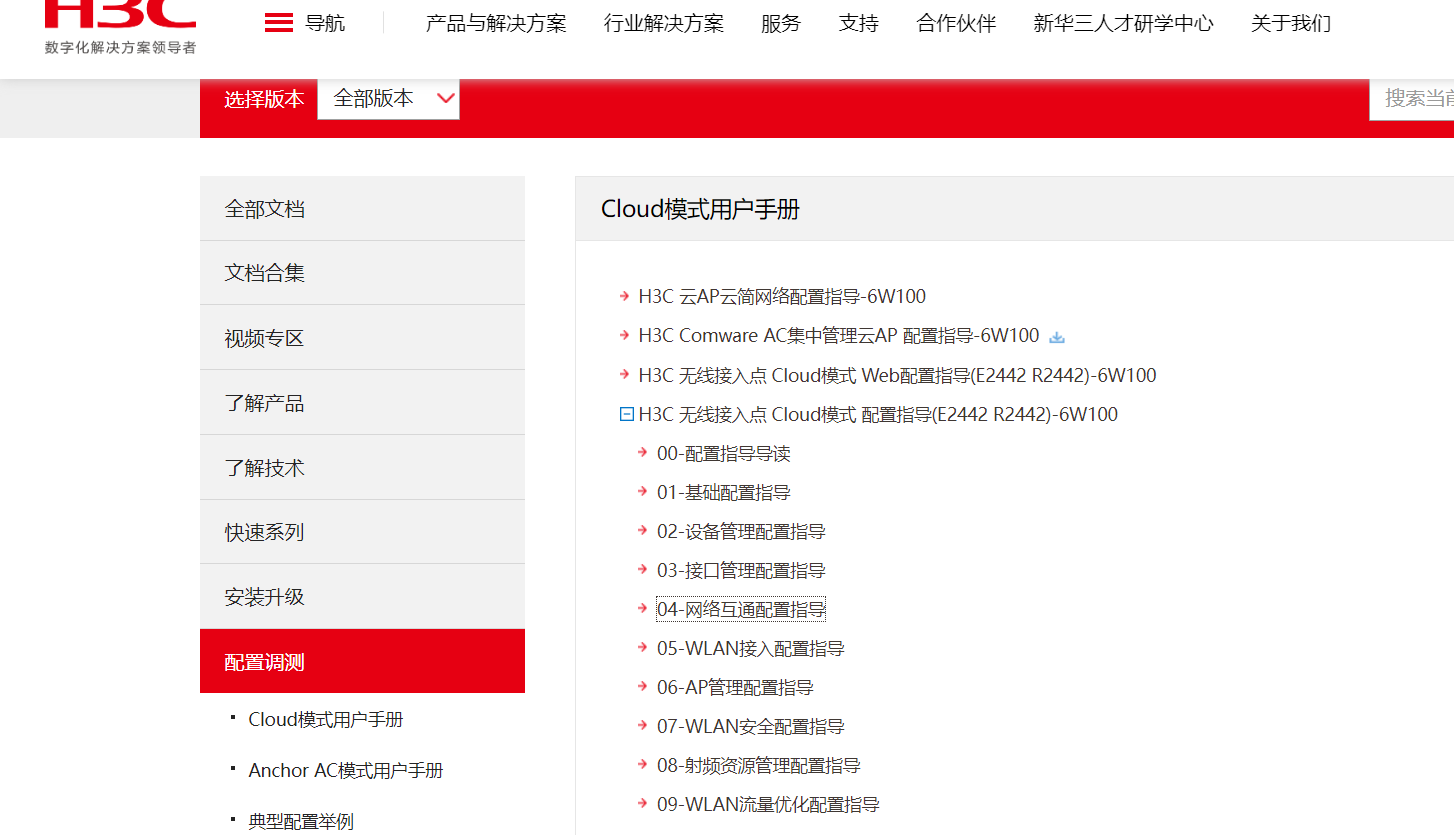Open 行业解决方案 menu
The image size is (1454, 835).
coord(664,23)
